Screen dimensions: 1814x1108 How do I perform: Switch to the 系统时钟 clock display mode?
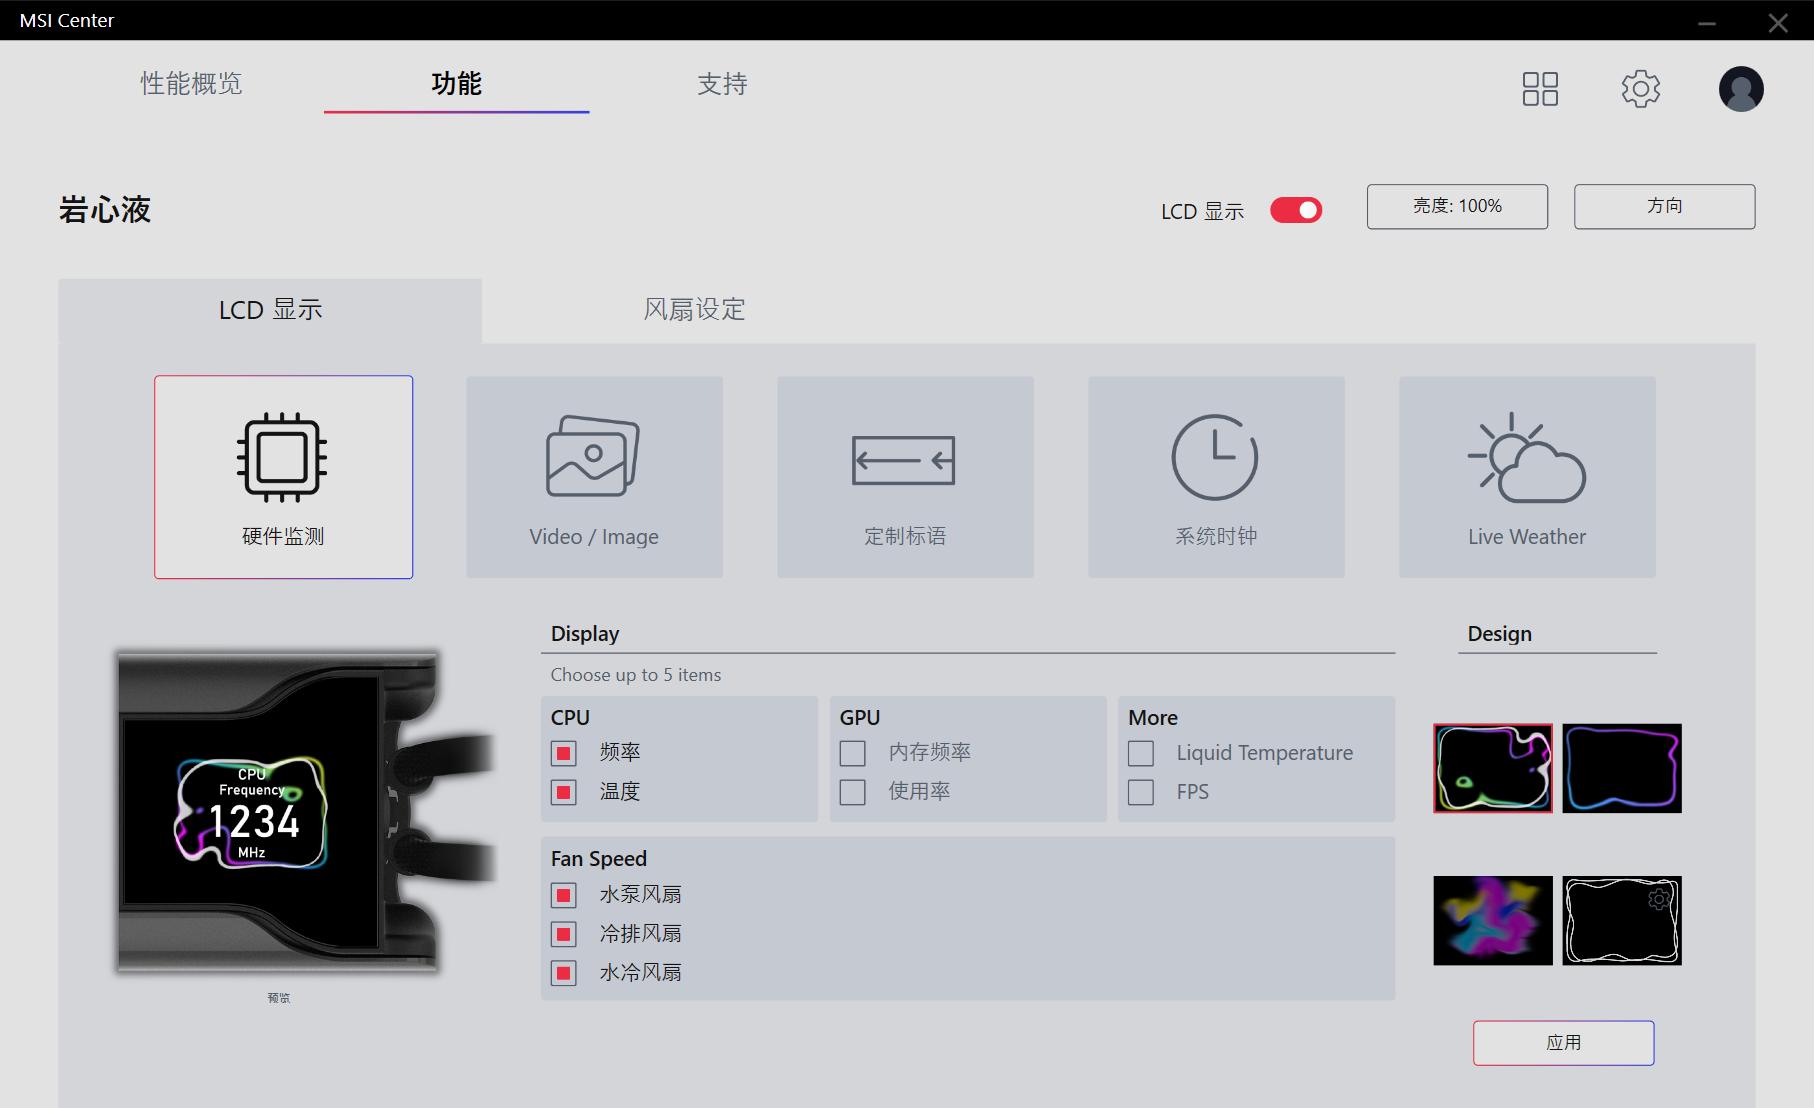(1215, 477)
